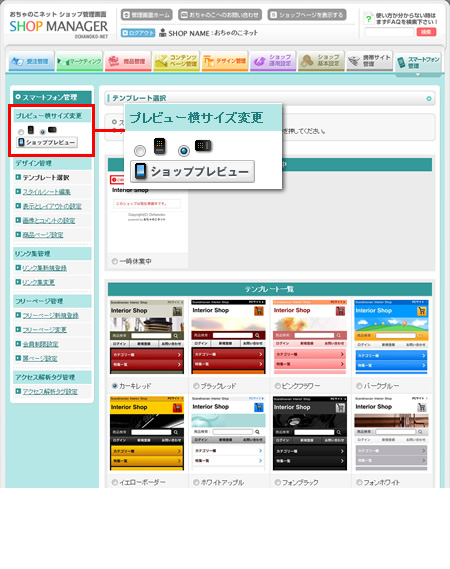Switch to the 携帯サイト管理 tab
450x569 pixels.
369,61
